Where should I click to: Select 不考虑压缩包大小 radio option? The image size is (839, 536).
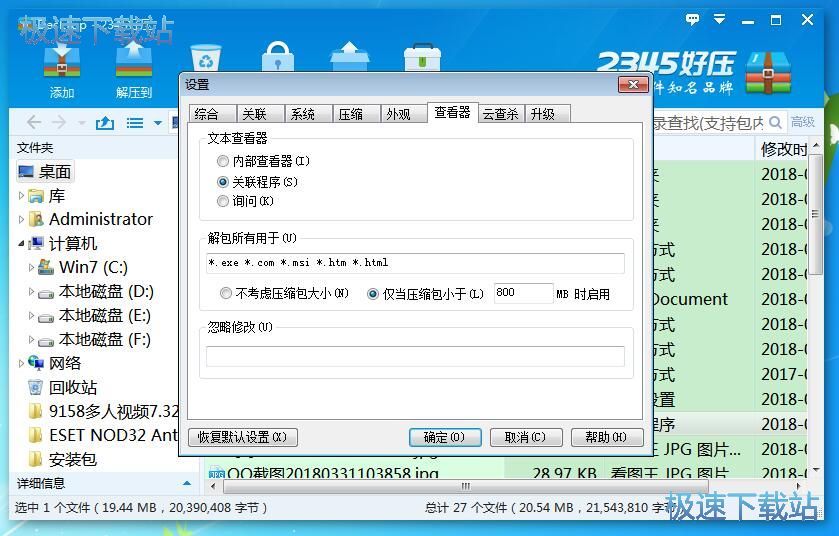tap(226, 293)
